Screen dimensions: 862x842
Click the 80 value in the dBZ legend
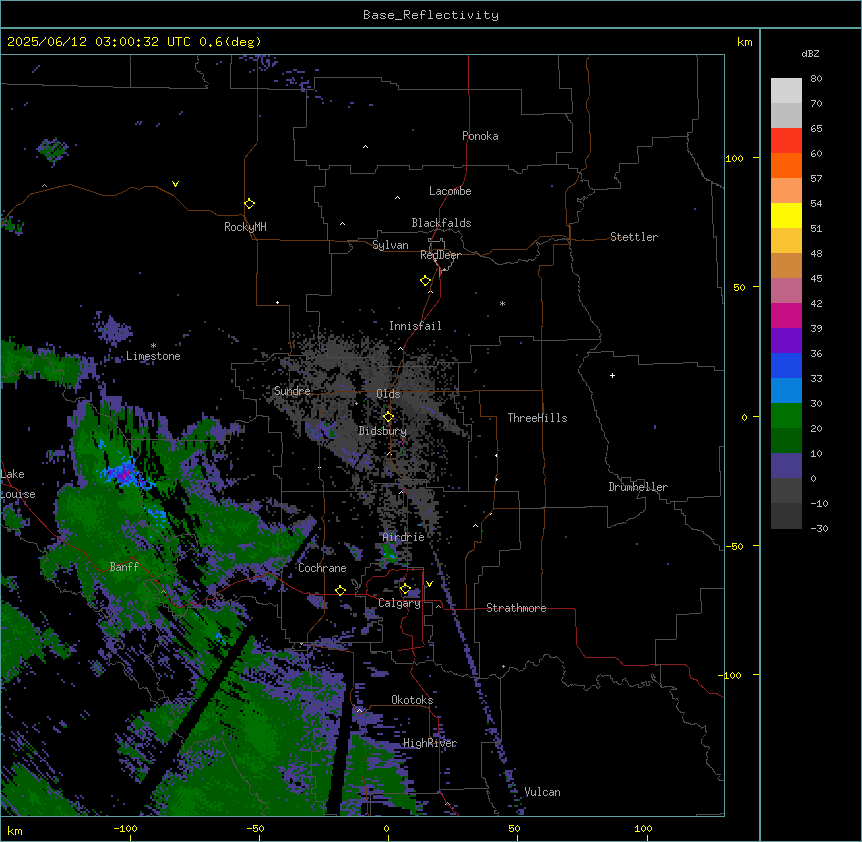(x=816, y=79)
